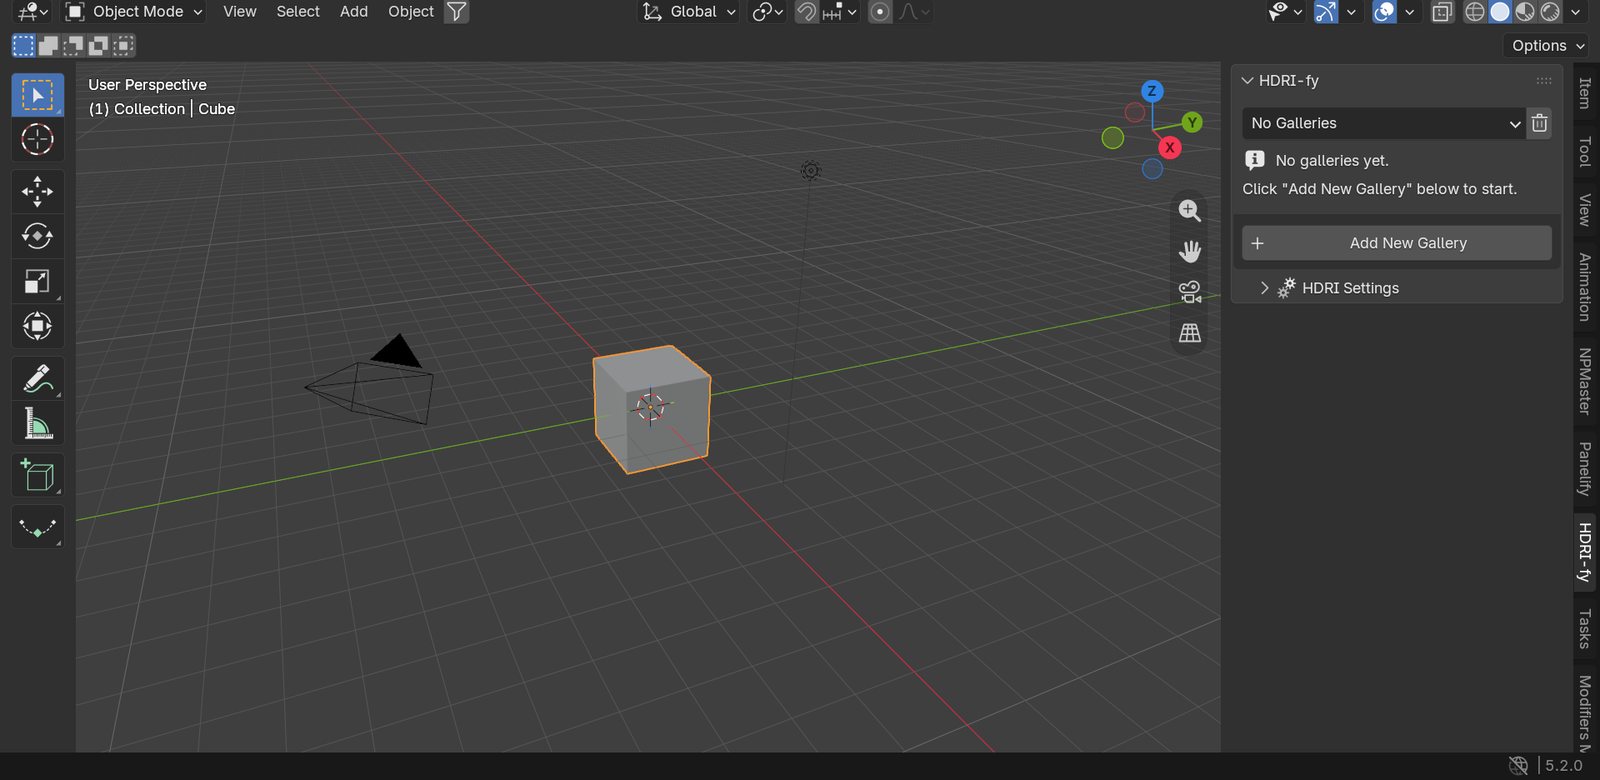Toggle snapping magnet in header

[806, 12]
